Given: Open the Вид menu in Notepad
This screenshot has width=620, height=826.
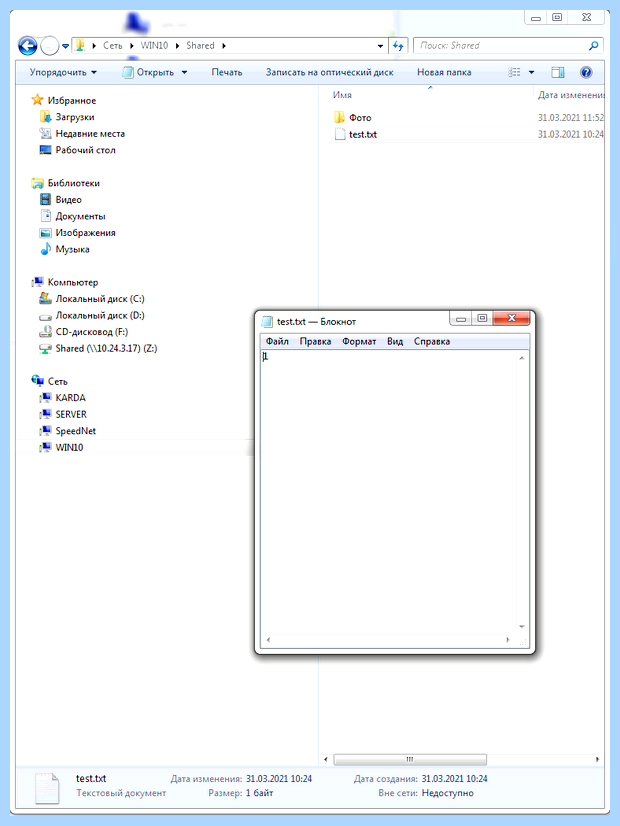Looking at the screenshot, I should click(x=395, y=341).
